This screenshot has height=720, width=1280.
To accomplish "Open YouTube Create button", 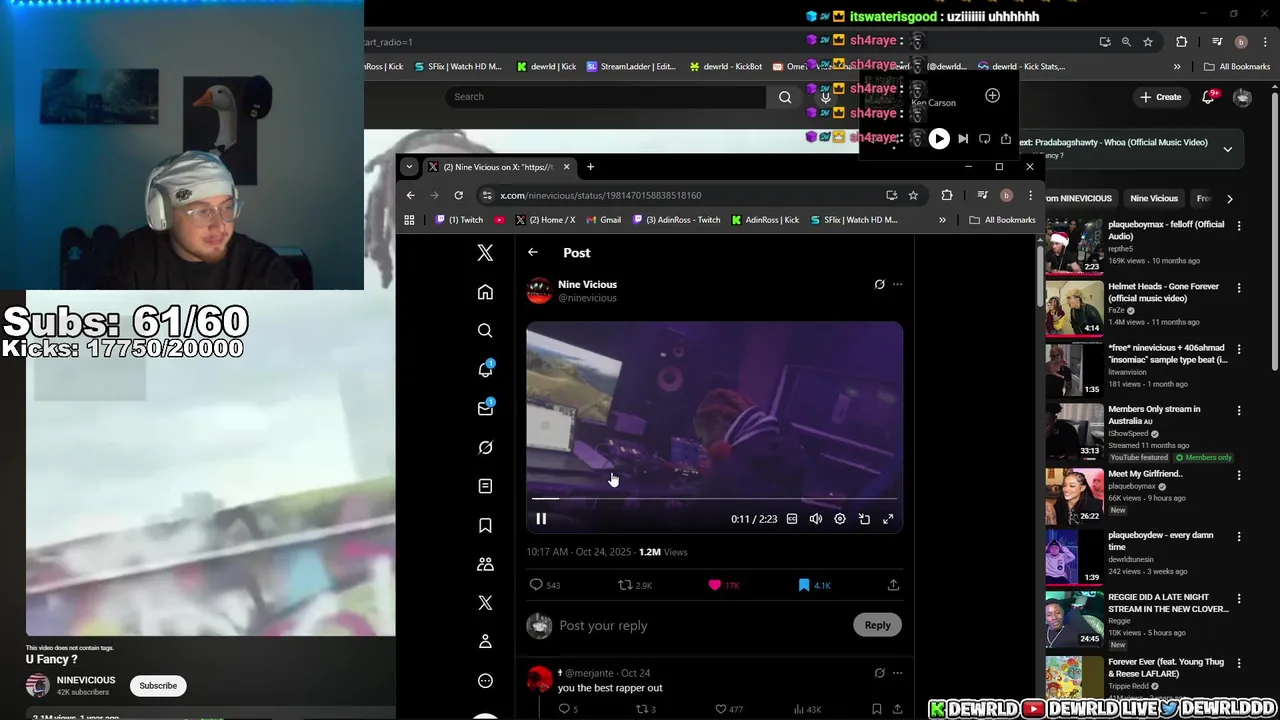I will coord(1160,97).
